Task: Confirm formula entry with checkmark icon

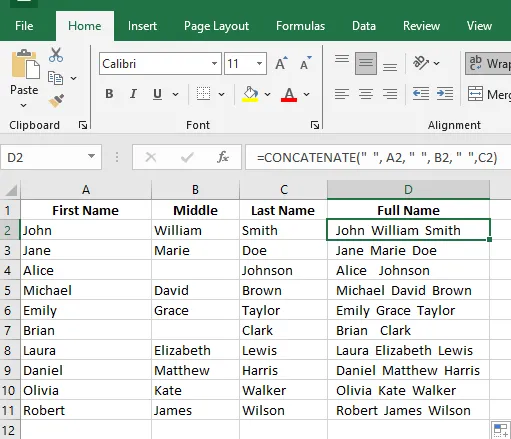Action: (x=187, y=157)
